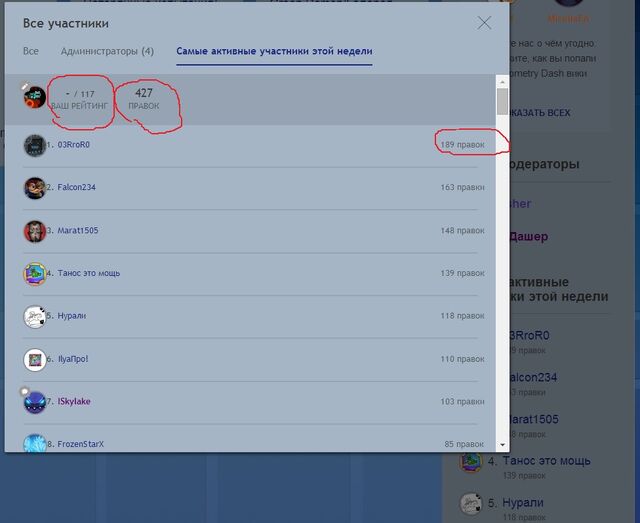Click the 139 правок count in dialog
640x523 pixels.
[462, 273]
